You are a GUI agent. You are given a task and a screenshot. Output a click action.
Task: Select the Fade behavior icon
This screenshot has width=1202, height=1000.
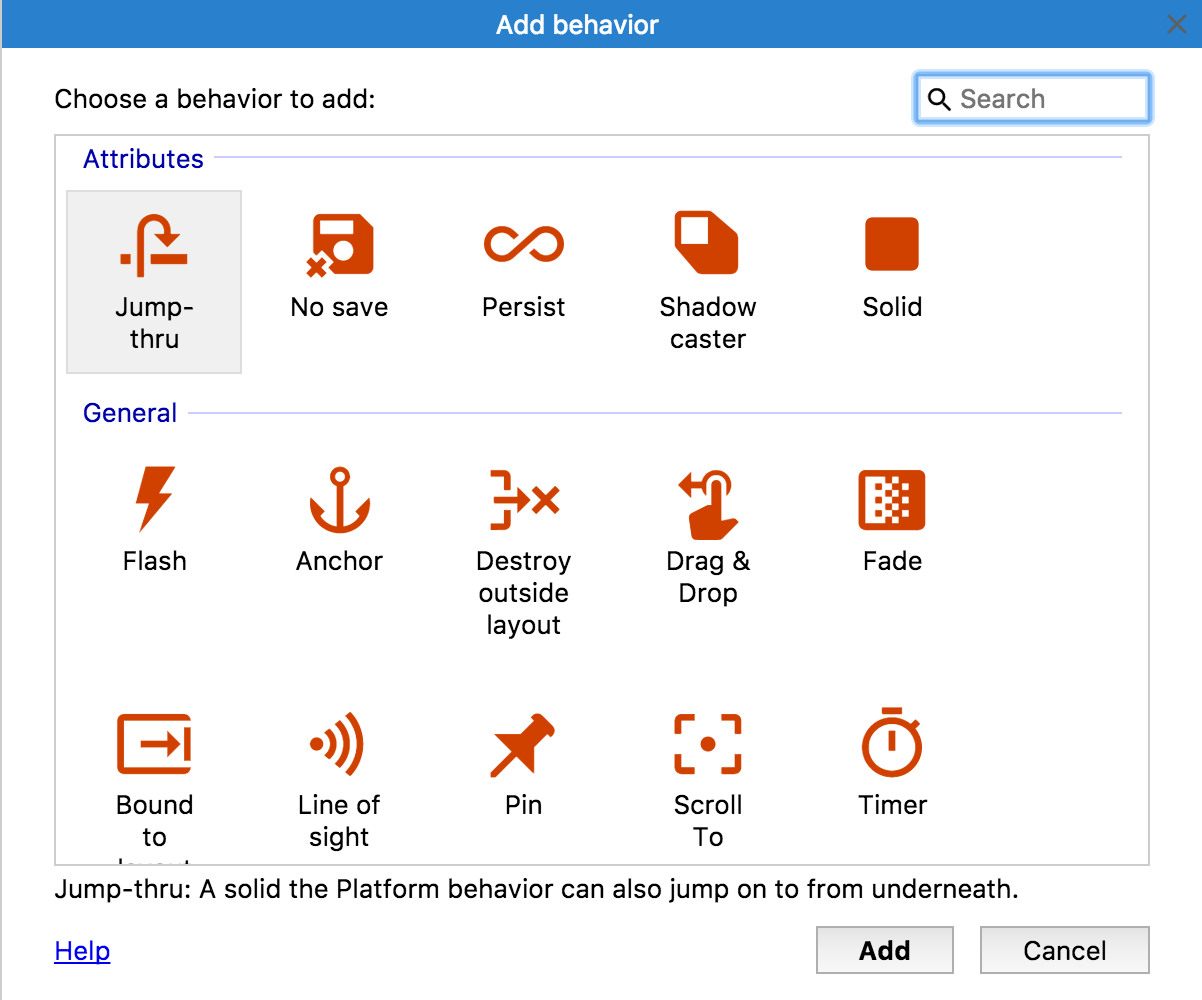pos(891,499)
